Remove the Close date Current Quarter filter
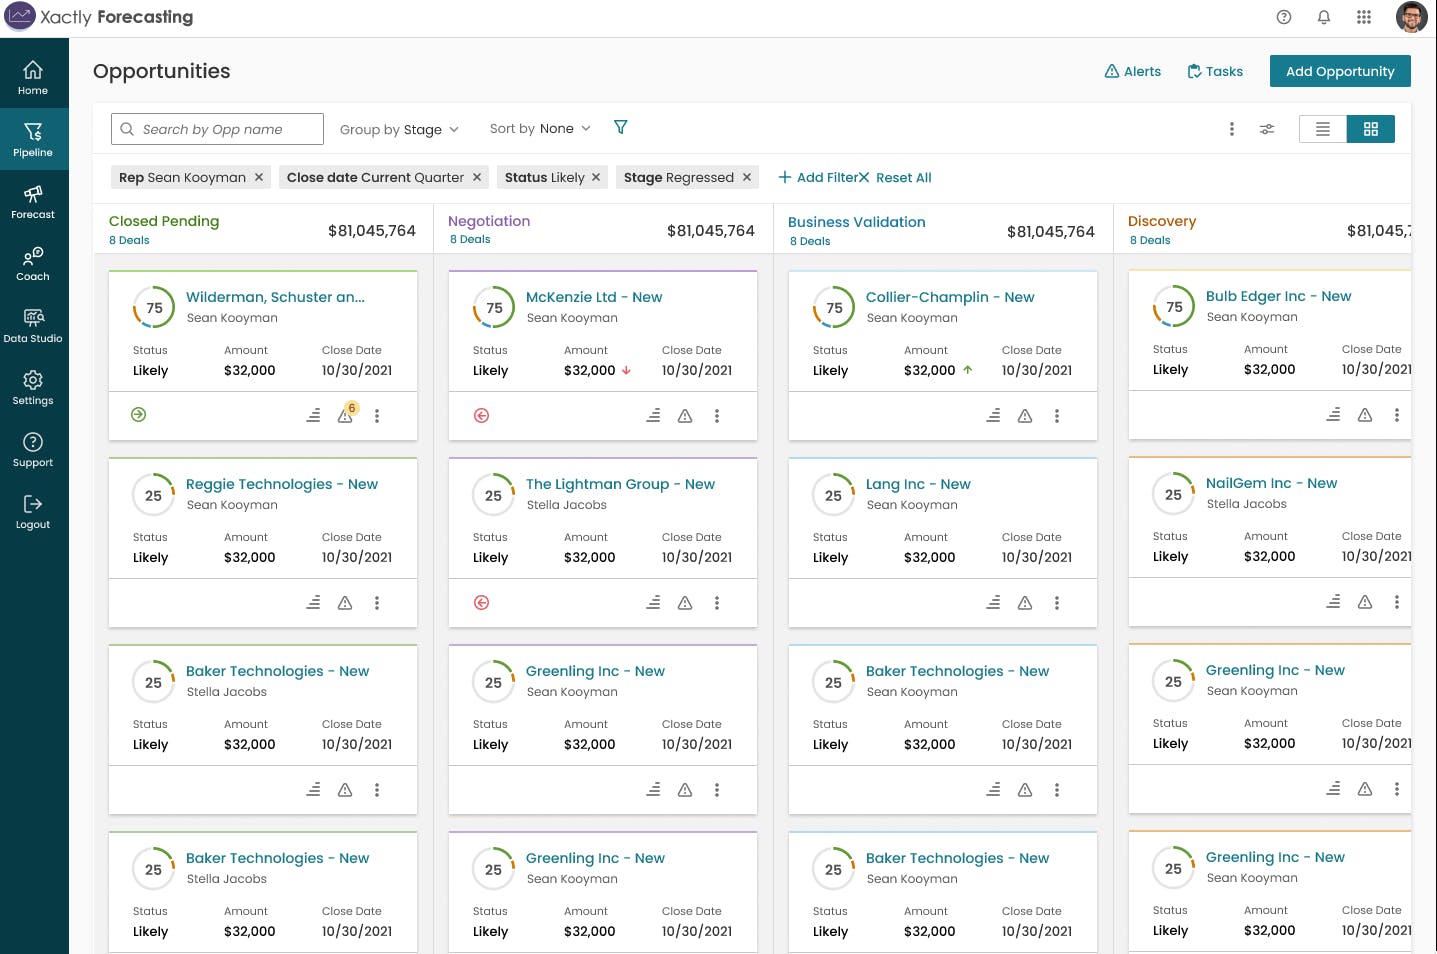The width and height of the screenshot is (1437, 954). click(477, 177)
